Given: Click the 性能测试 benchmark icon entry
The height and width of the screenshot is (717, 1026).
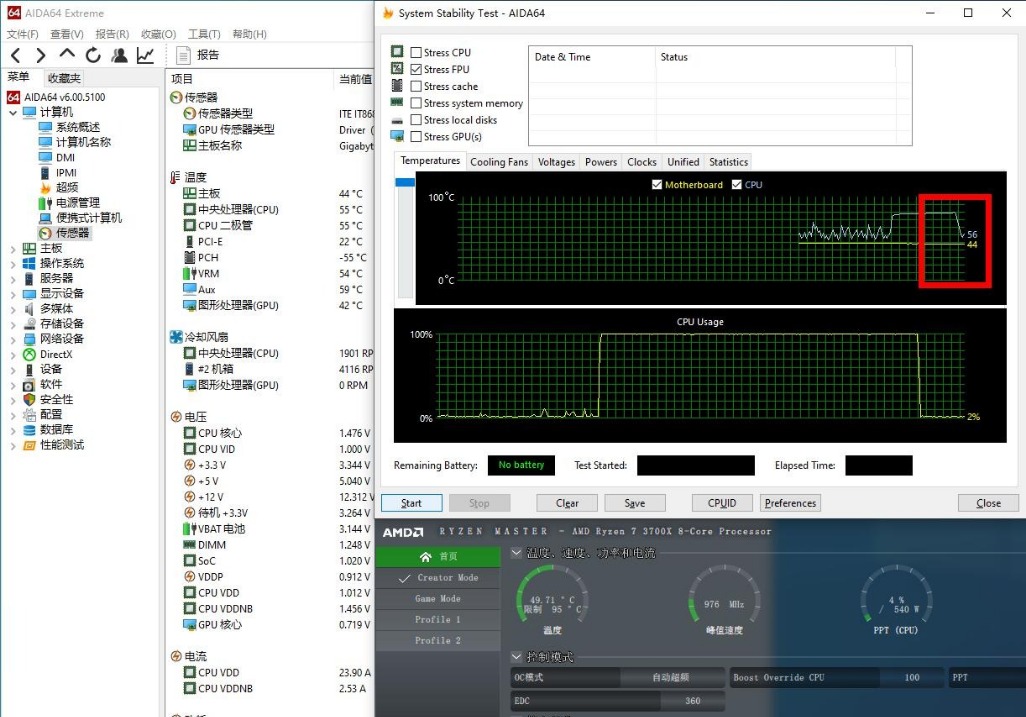Looking at the screenshot, I should 29,446.
